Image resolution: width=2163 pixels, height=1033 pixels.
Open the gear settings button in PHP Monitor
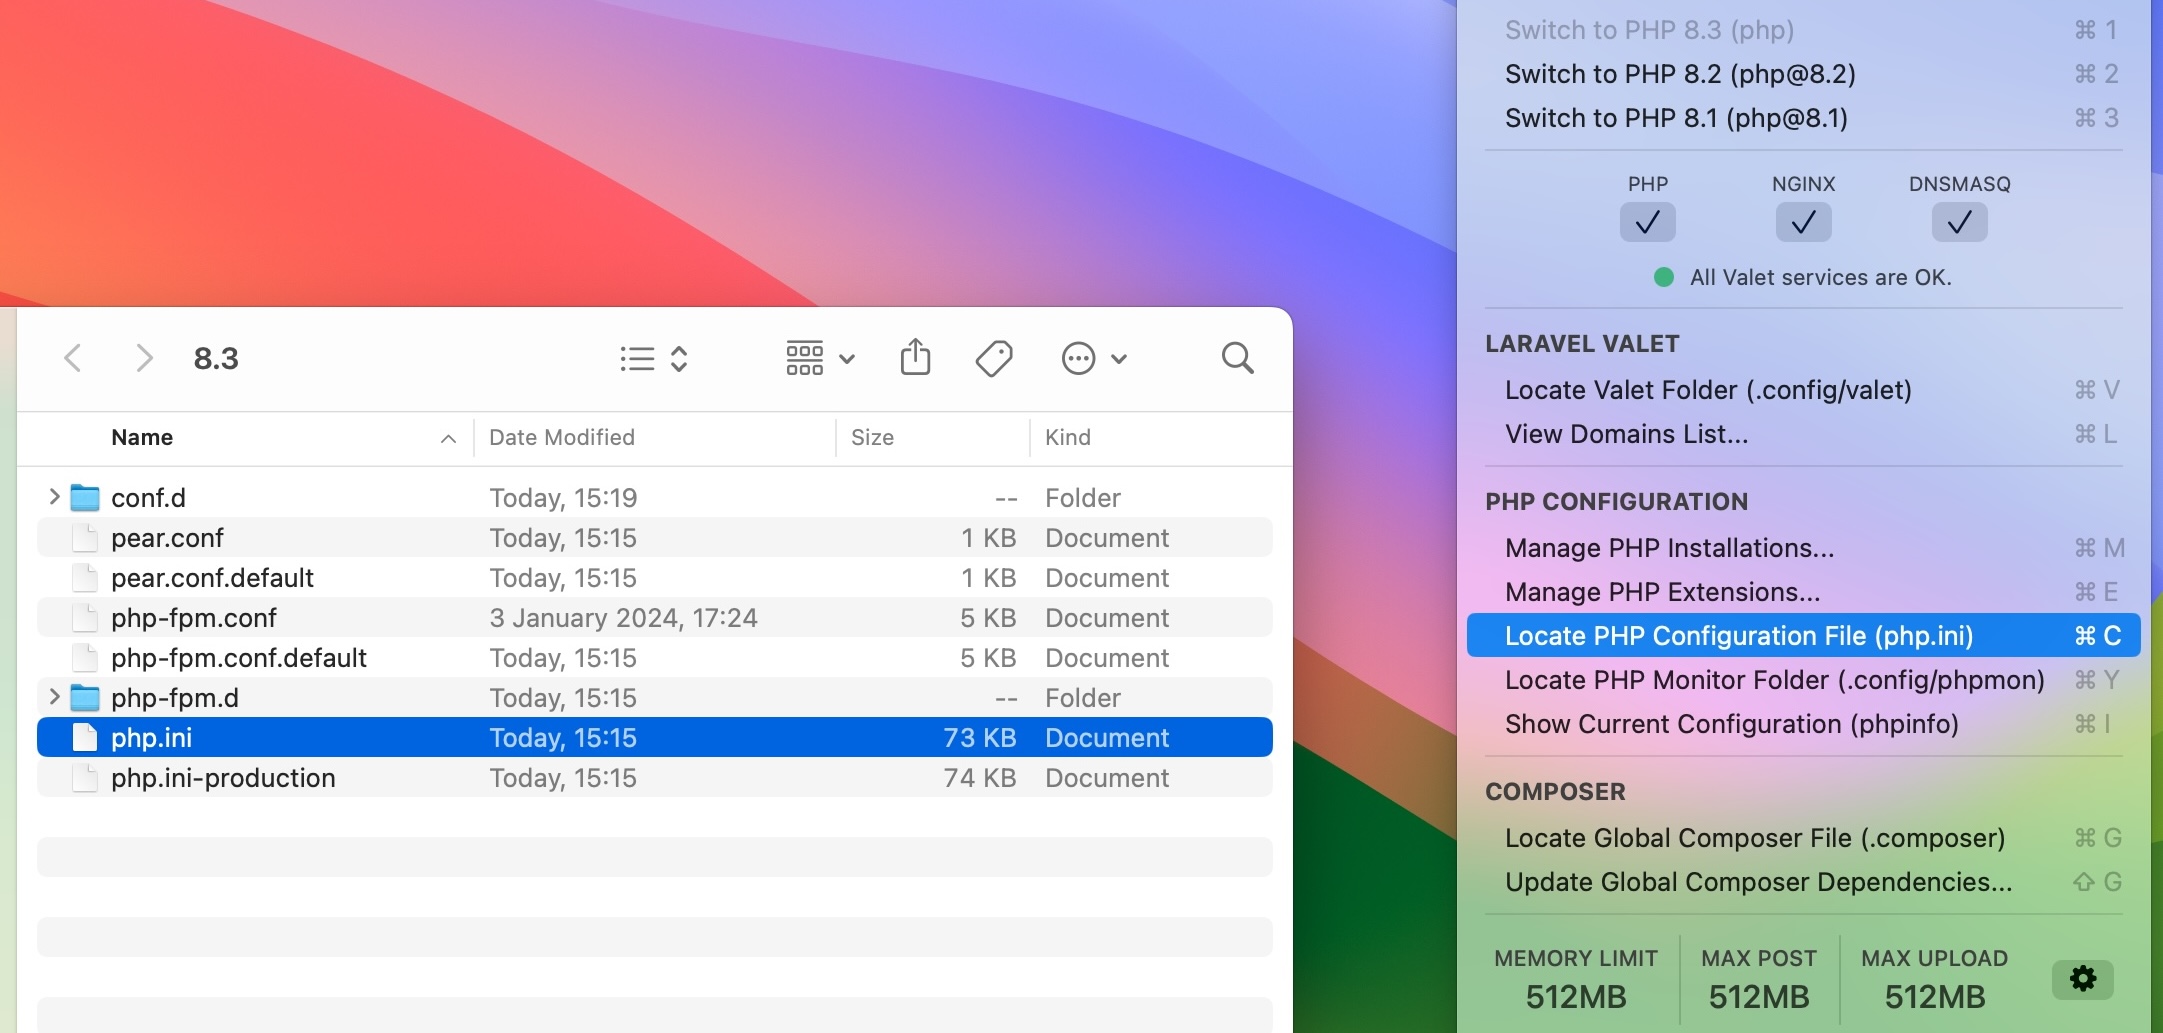click(x=2083, y=979)
